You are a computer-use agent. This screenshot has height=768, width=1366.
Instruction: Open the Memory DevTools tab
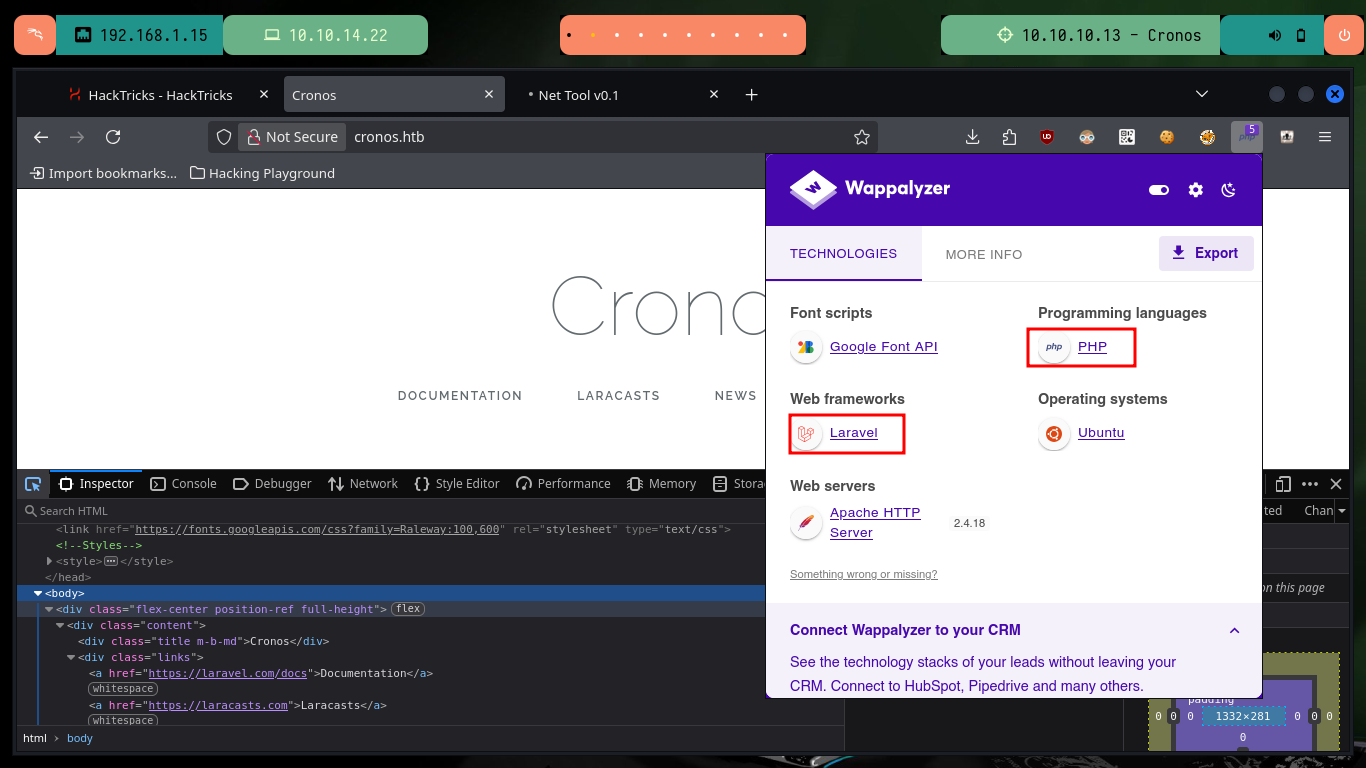(661, 484)
